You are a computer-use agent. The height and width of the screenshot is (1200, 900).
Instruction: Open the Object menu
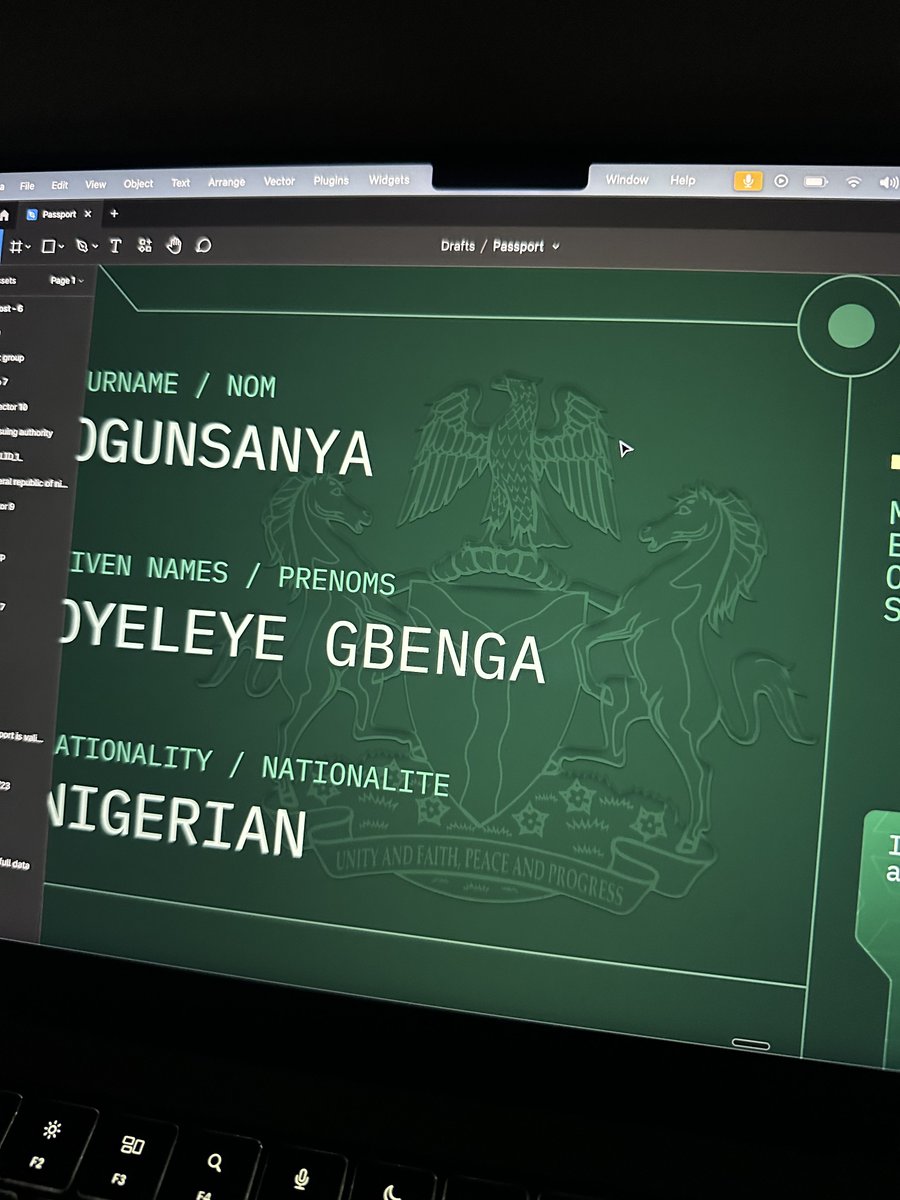coord(138,183)
